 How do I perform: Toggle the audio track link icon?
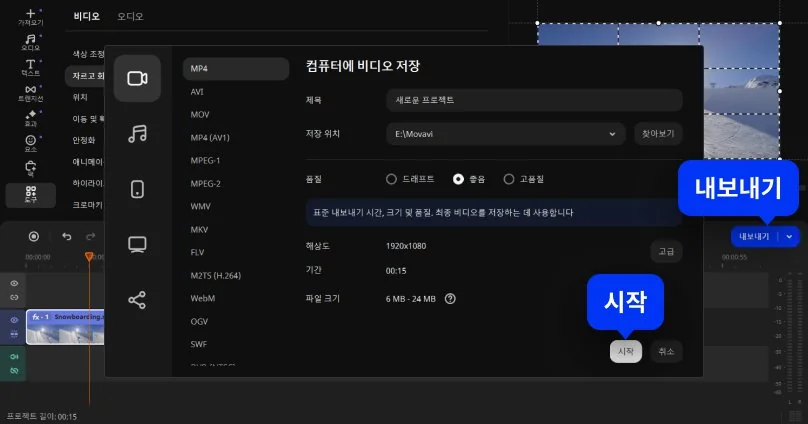click(14, 370)
